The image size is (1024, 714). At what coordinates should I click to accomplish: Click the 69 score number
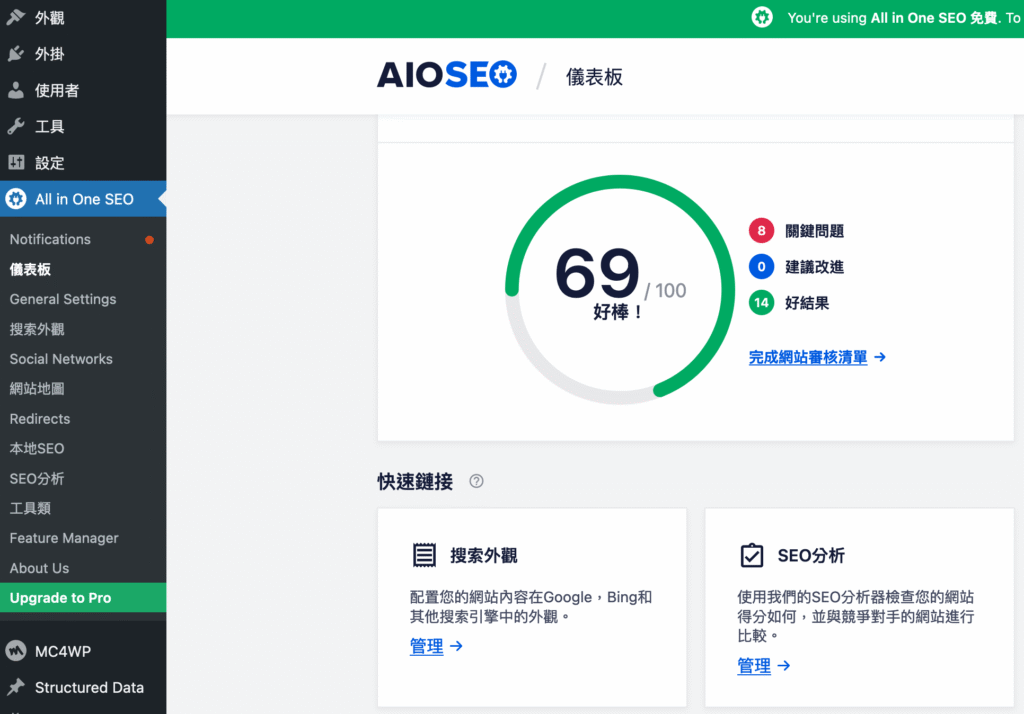597,273
